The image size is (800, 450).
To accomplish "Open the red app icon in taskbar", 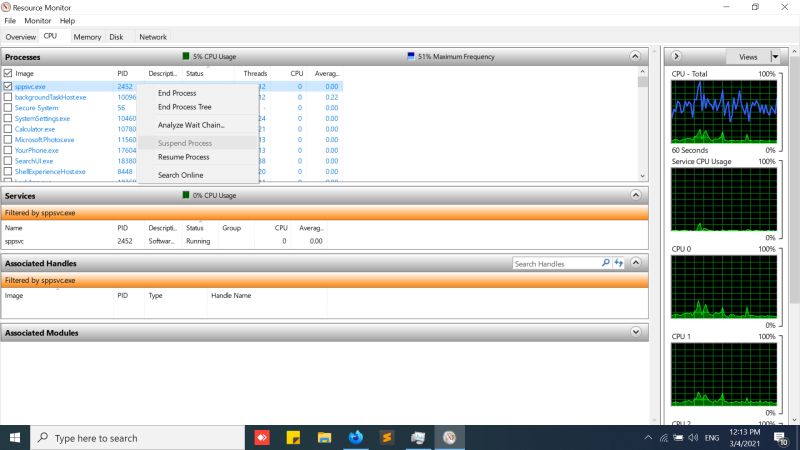I will point(262,438).
